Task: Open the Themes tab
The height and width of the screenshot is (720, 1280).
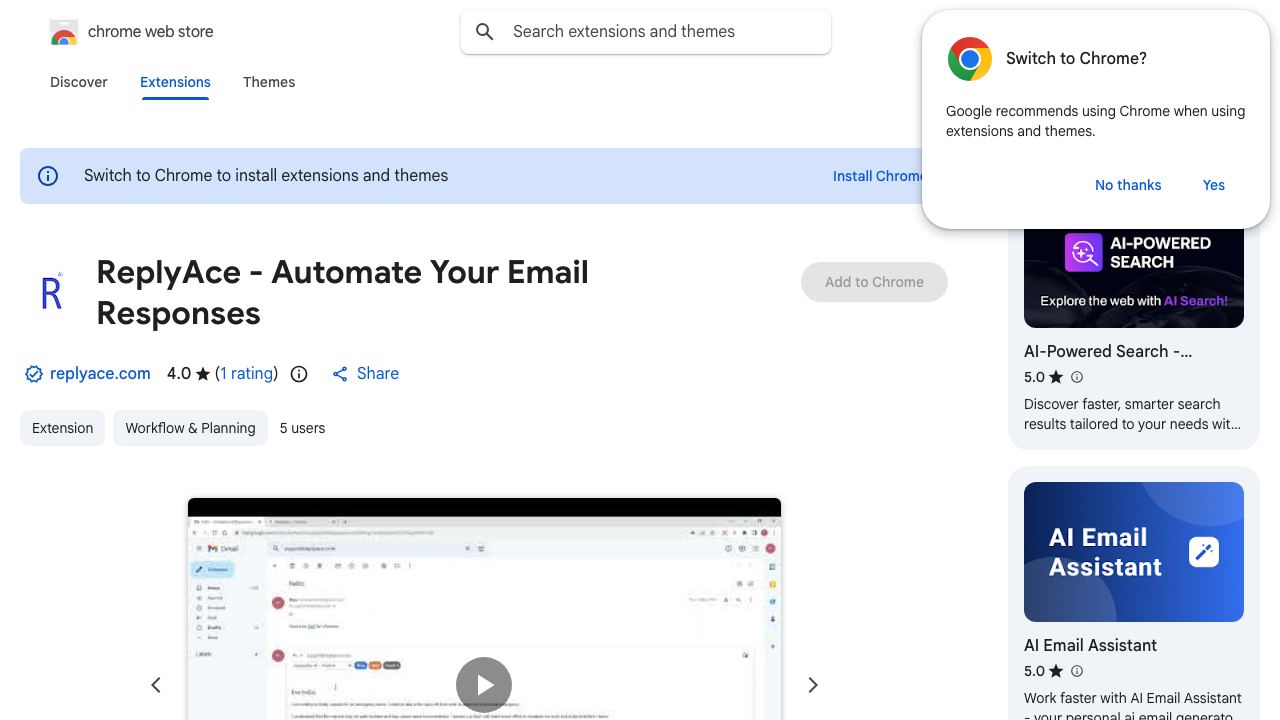Action: [269, 82]
